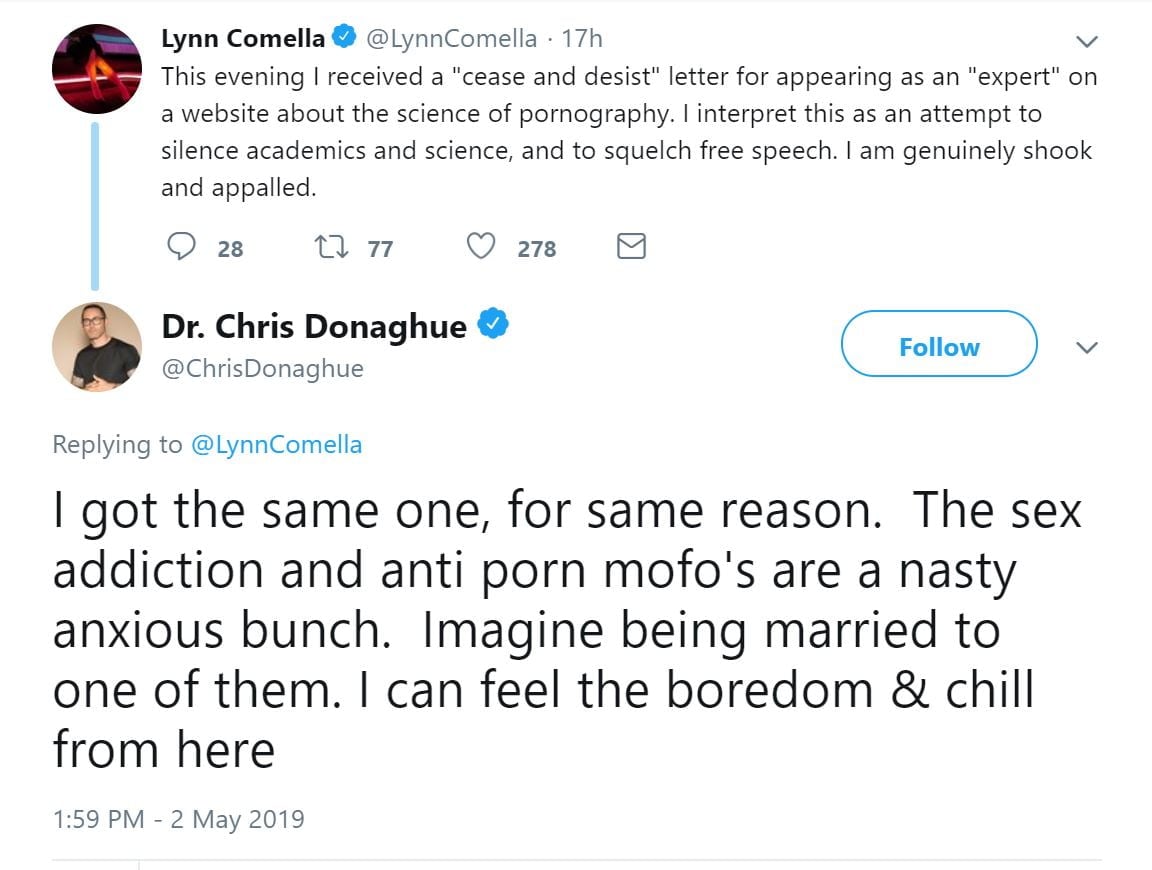
Task: Click Dr. Chris Donaghue's verified badge
Action: (x=495, y=325)
